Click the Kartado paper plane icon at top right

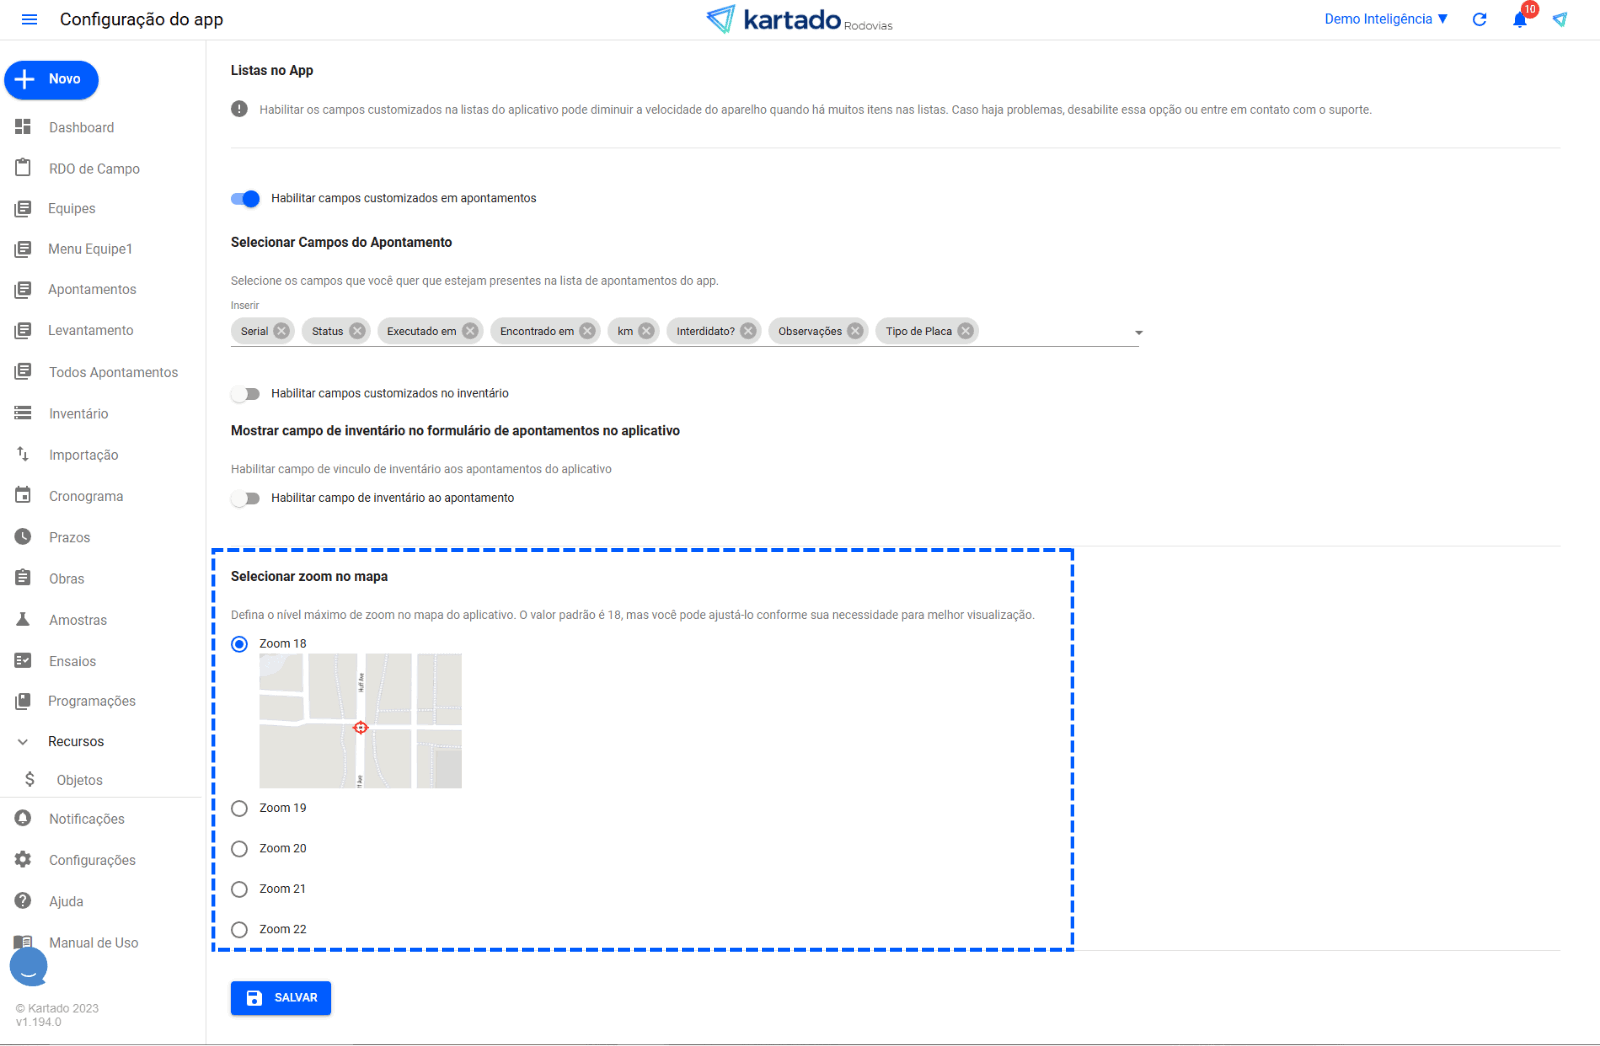(1559, 20)
